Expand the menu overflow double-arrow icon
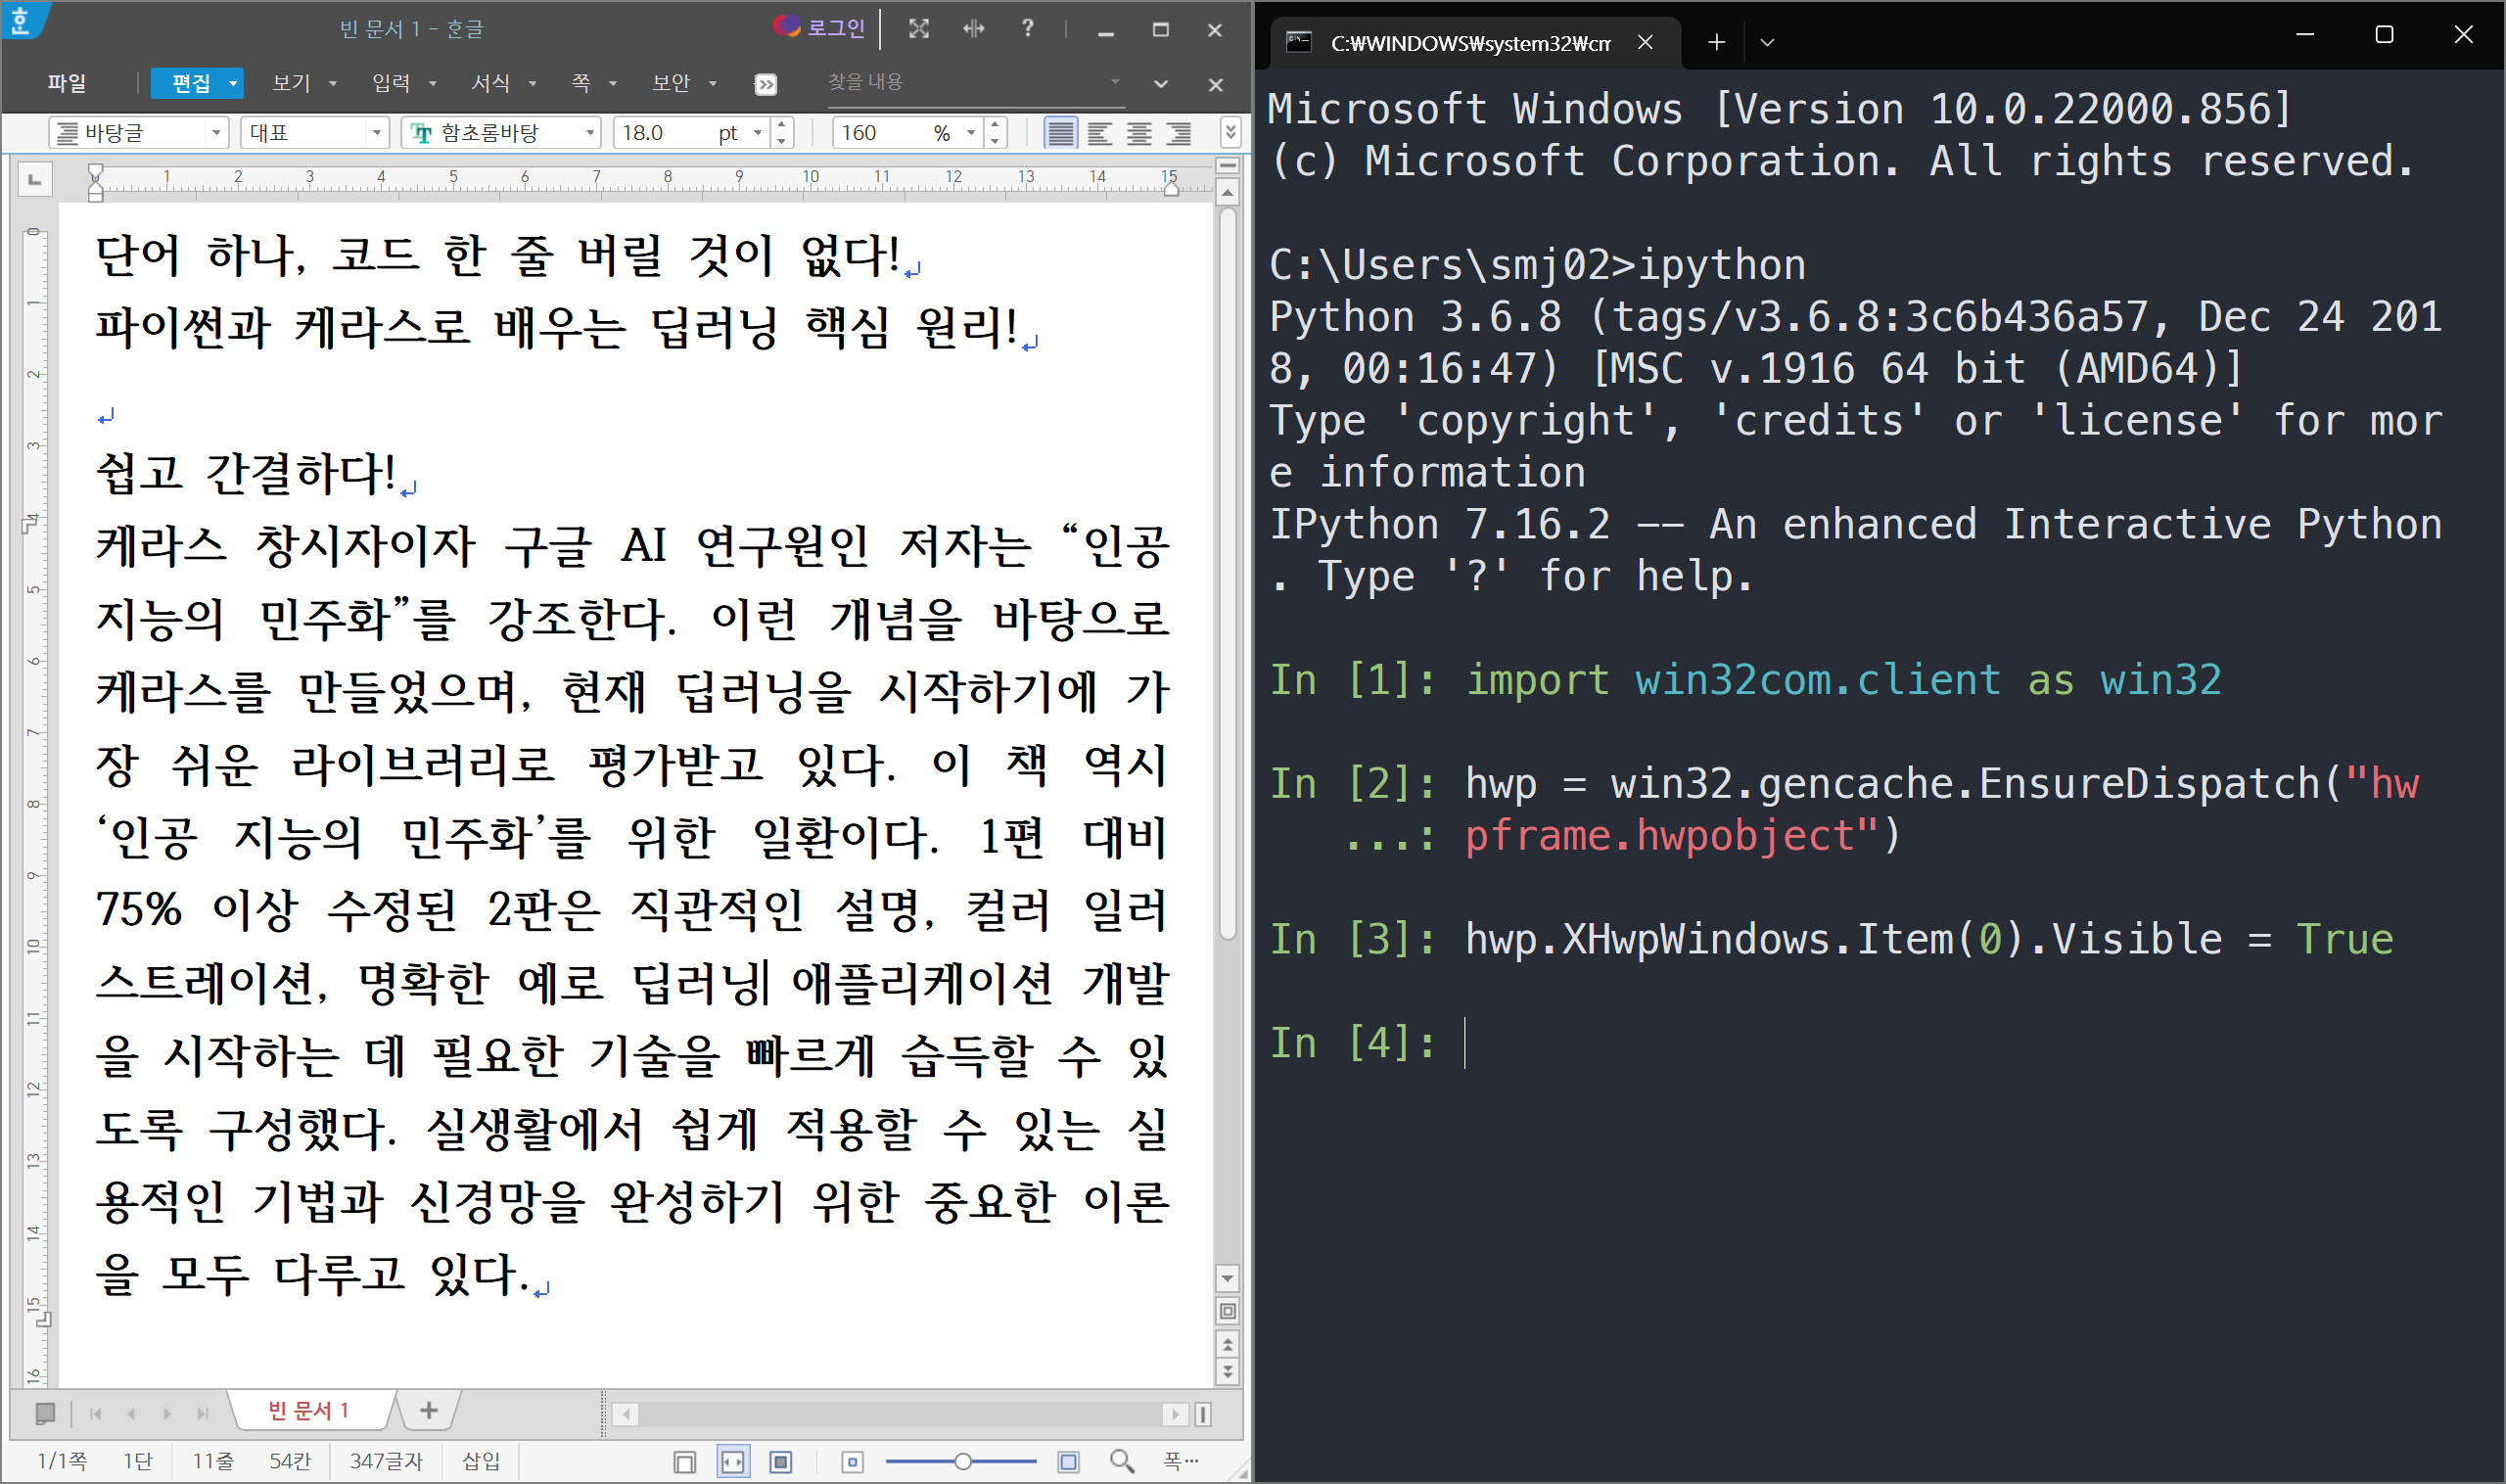Viewport: 2506px width, 1484px height. [765, 84]
